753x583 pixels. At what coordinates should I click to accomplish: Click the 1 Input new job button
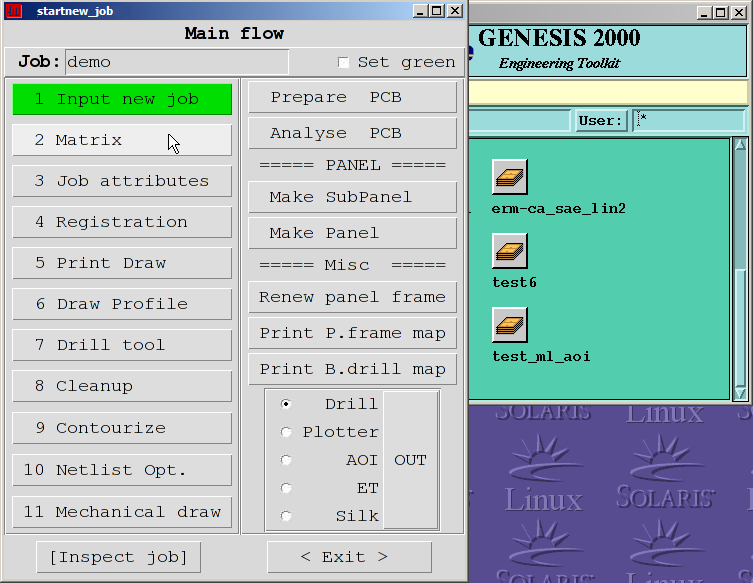122,99
